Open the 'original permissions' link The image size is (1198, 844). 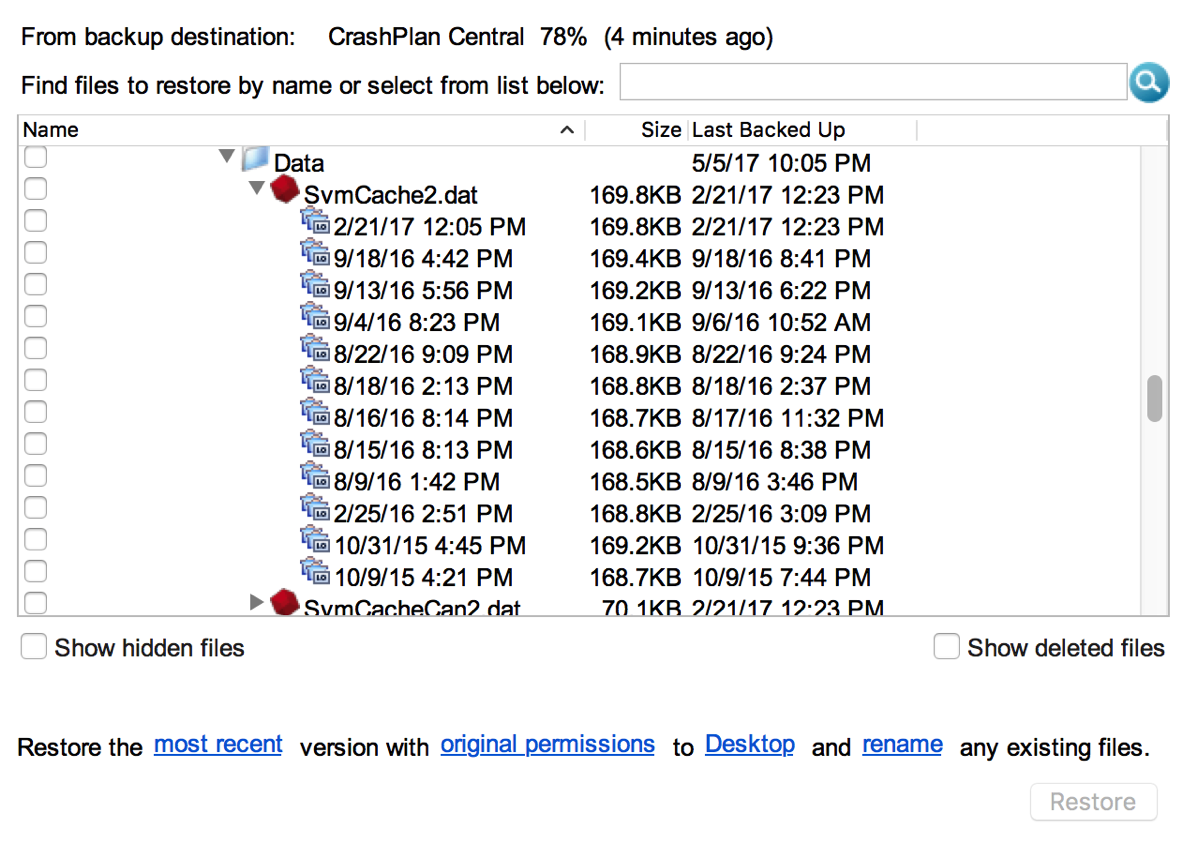[547, 745]
